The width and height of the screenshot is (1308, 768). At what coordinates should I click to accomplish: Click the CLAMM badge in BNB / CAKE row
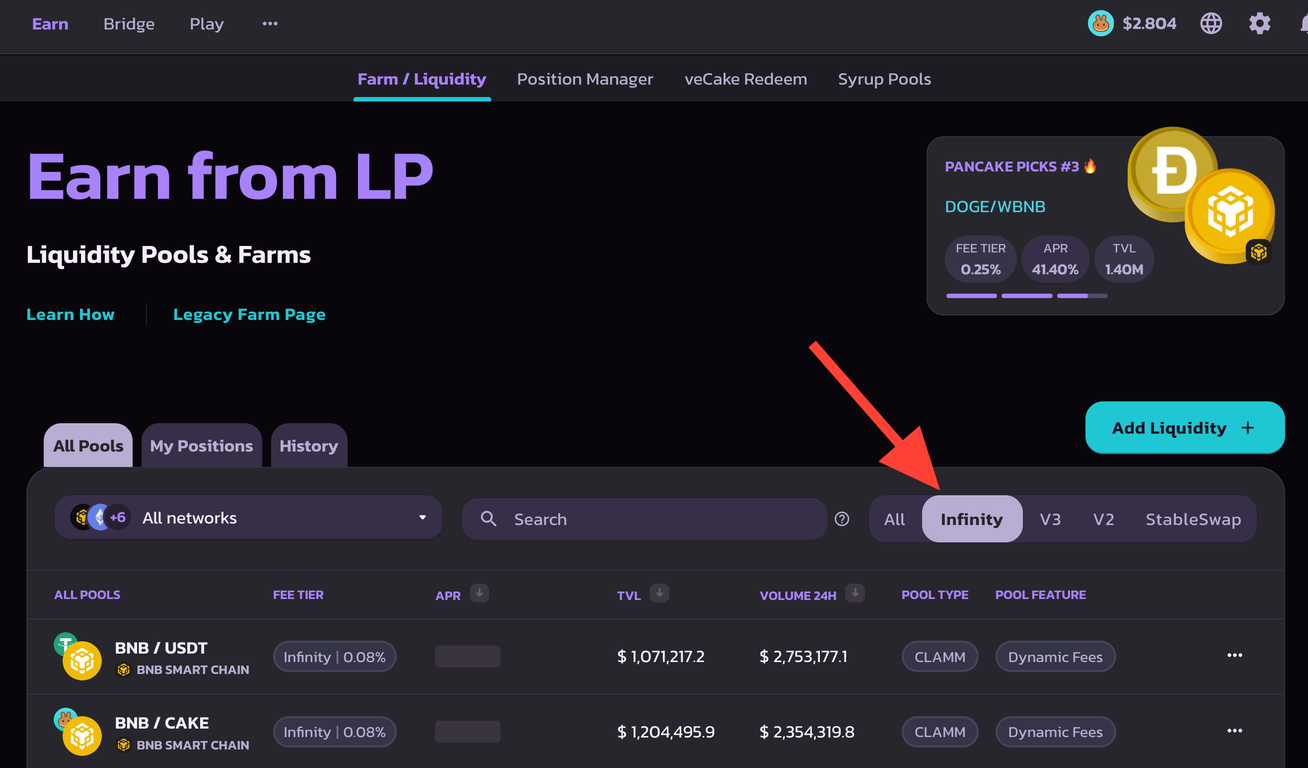pyautogui.click(x=940, y=732)
